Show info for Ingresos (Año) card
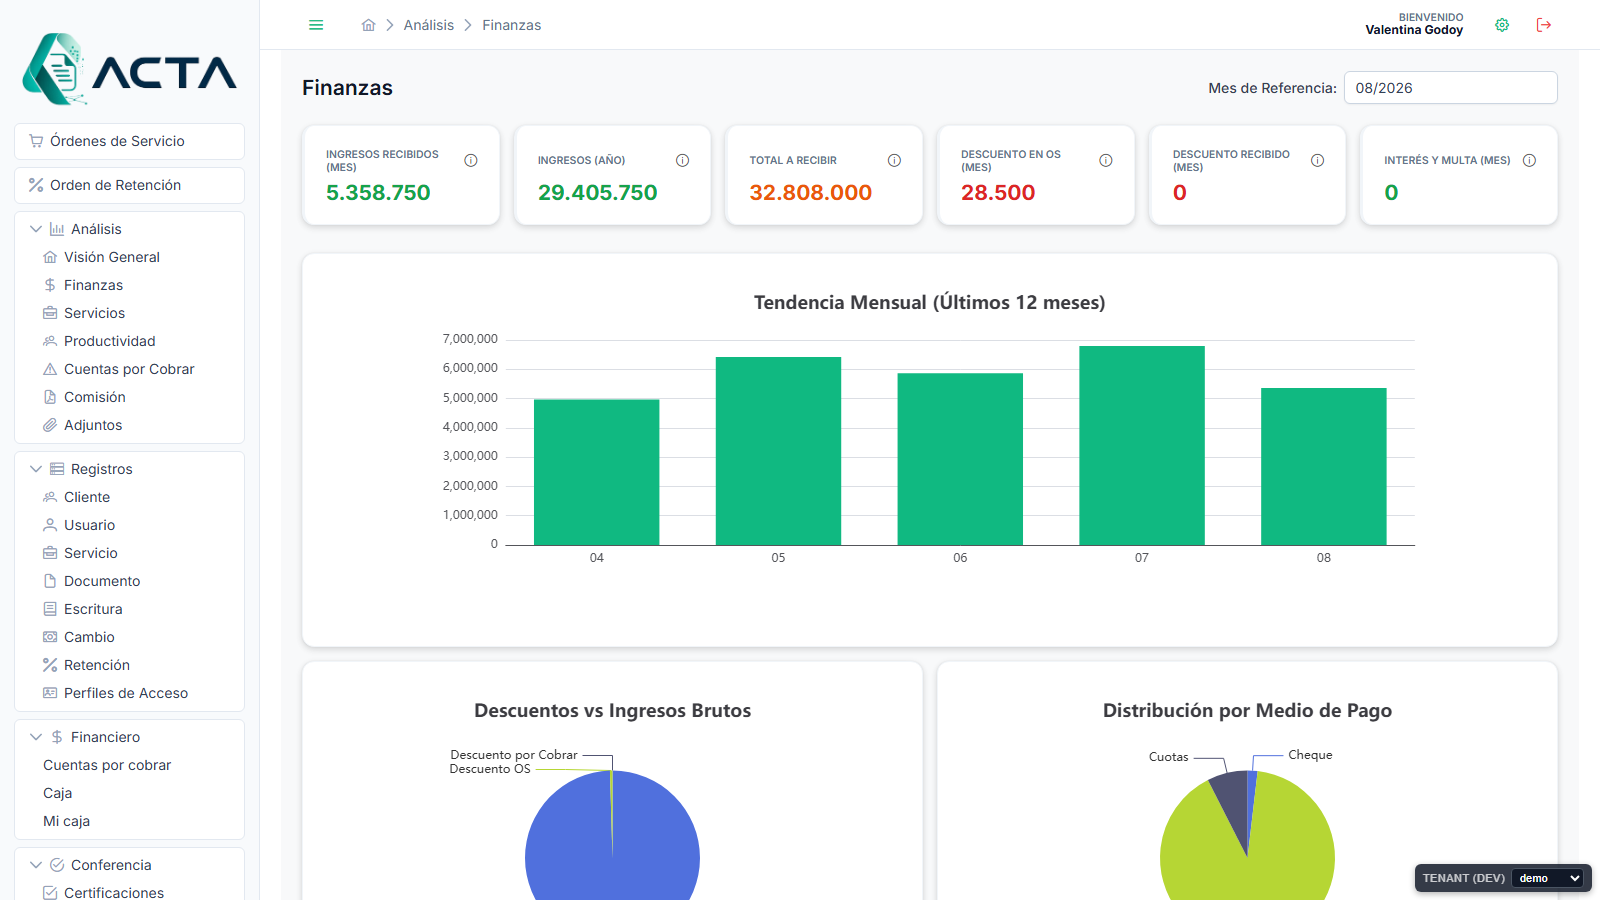1600x900 pixels. pyautogui.click(x=683, y=160)
